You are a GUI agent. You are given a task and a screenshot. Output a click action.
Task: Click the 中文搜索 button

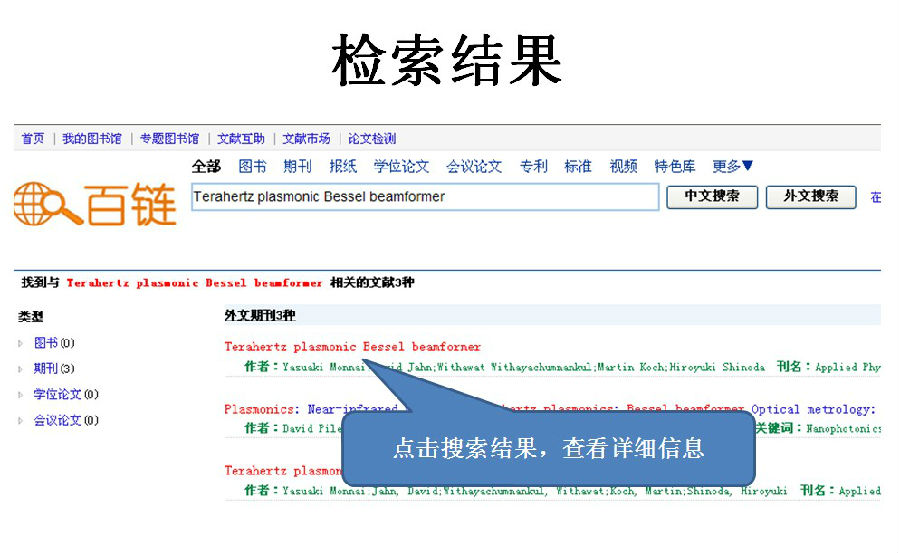point(712,196)
